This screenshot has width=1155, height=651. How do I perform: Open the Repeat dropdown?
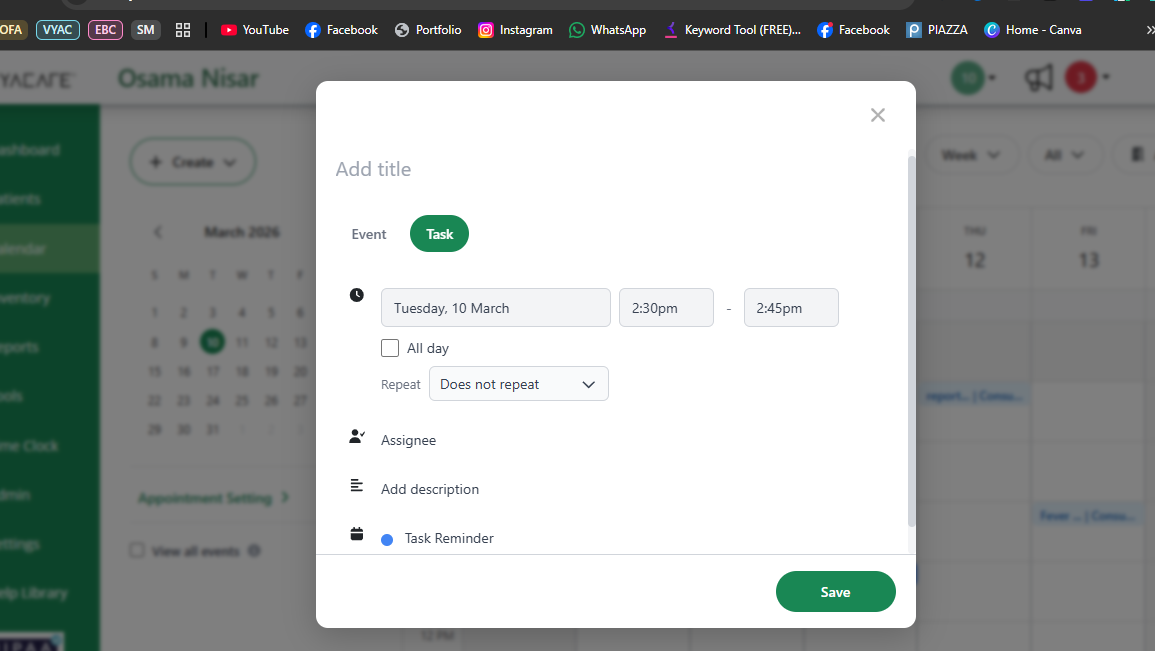tap(518, 384)
